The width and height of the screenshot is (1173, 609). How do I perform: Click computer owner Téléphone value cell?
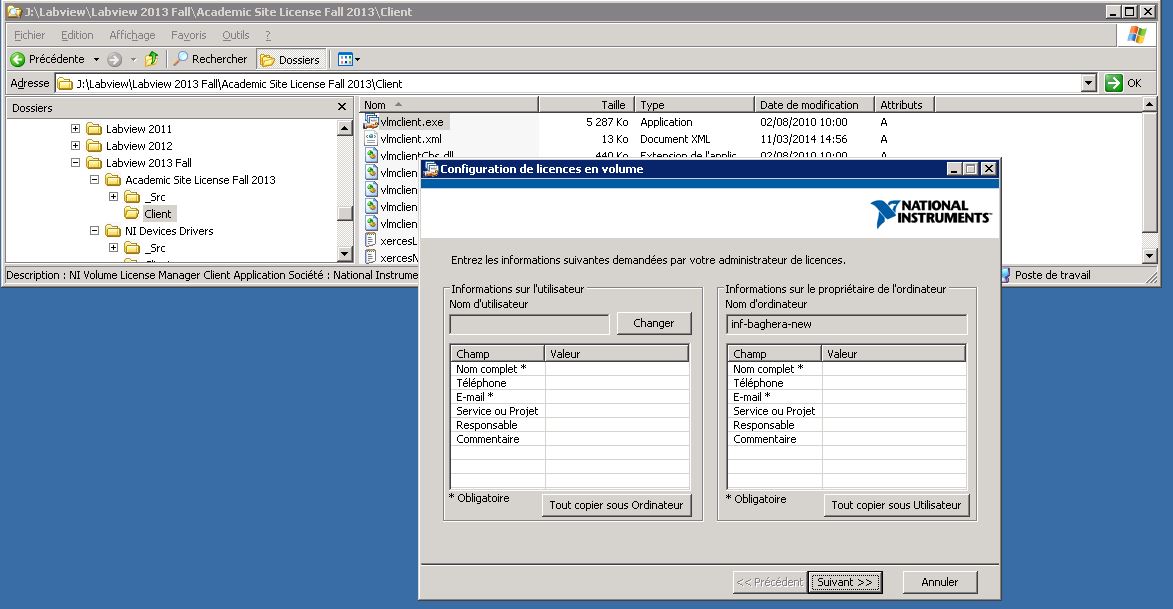(893, 383)
